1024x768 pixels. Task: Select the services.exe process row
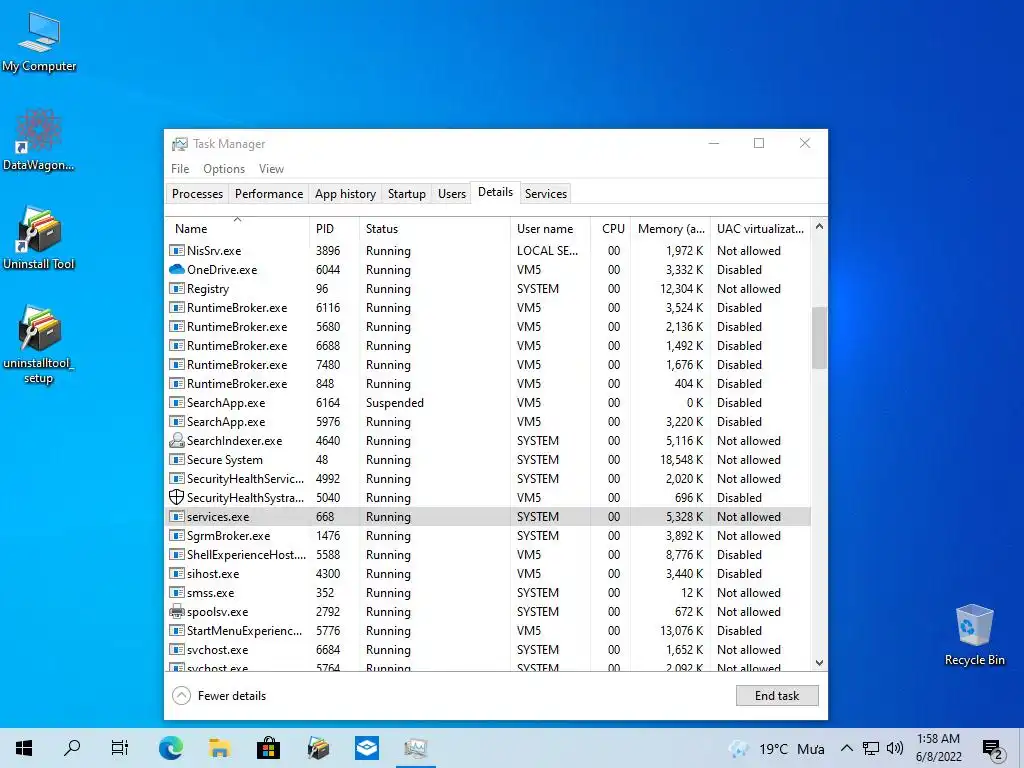pyautogui.click(x=488, y=517)
